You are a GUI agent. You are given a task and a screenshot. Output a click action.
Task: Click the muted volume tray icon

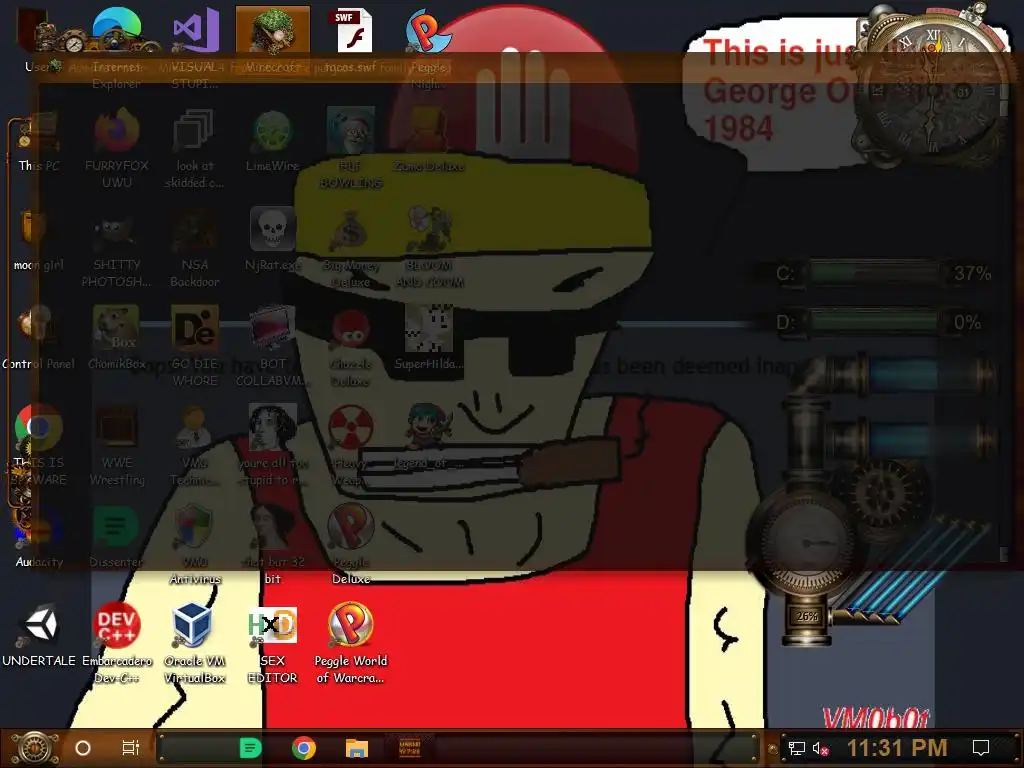tap(820, 748)
